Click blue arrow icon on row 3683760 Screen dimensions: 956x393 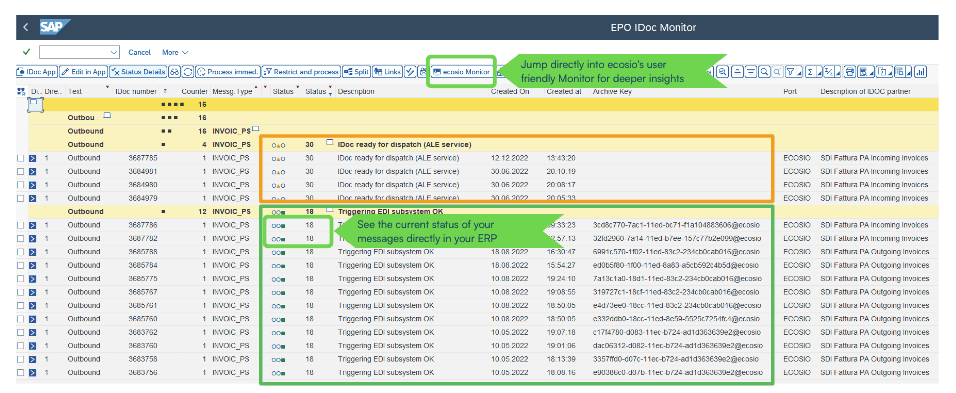(x=33, y=346)
